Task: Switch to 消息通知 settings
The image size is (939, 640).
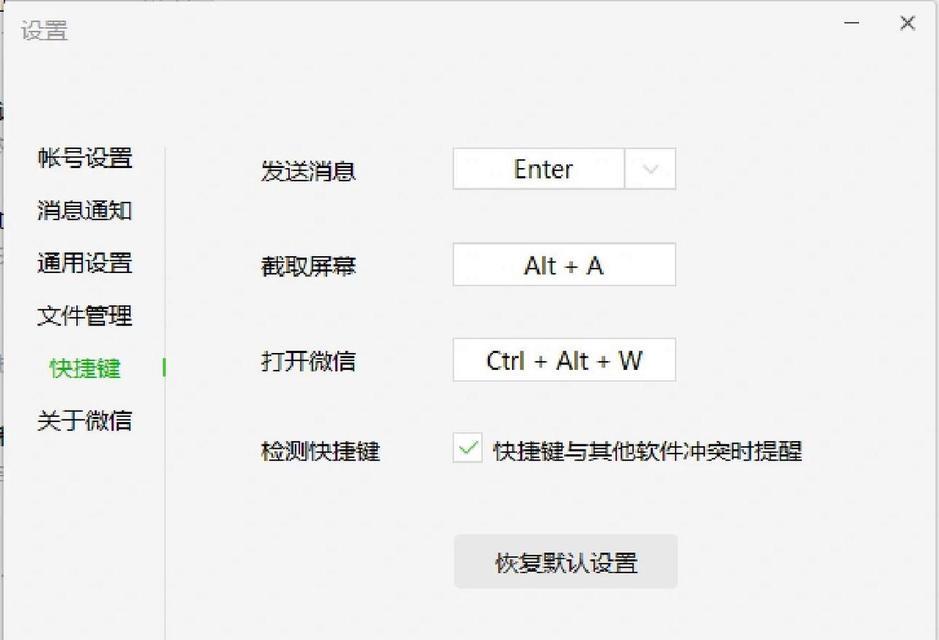Action: (85, 211)
